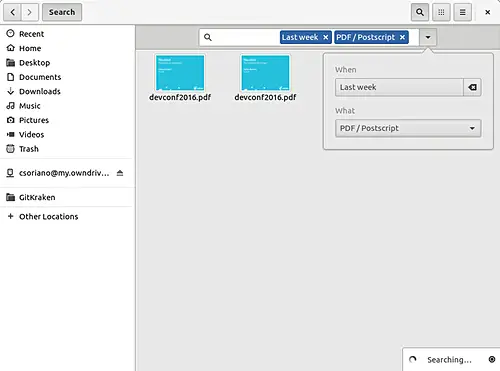Viewport: 500px width, 371px height.
Task: Click the GitKraken folder icon
Action: (x=11, y=197)
